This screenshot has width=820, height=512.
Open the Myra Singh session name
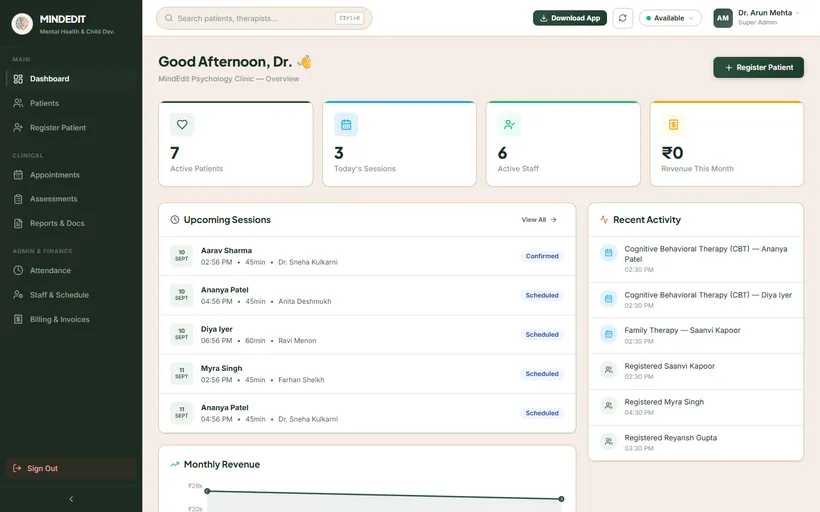coord(222,368)
